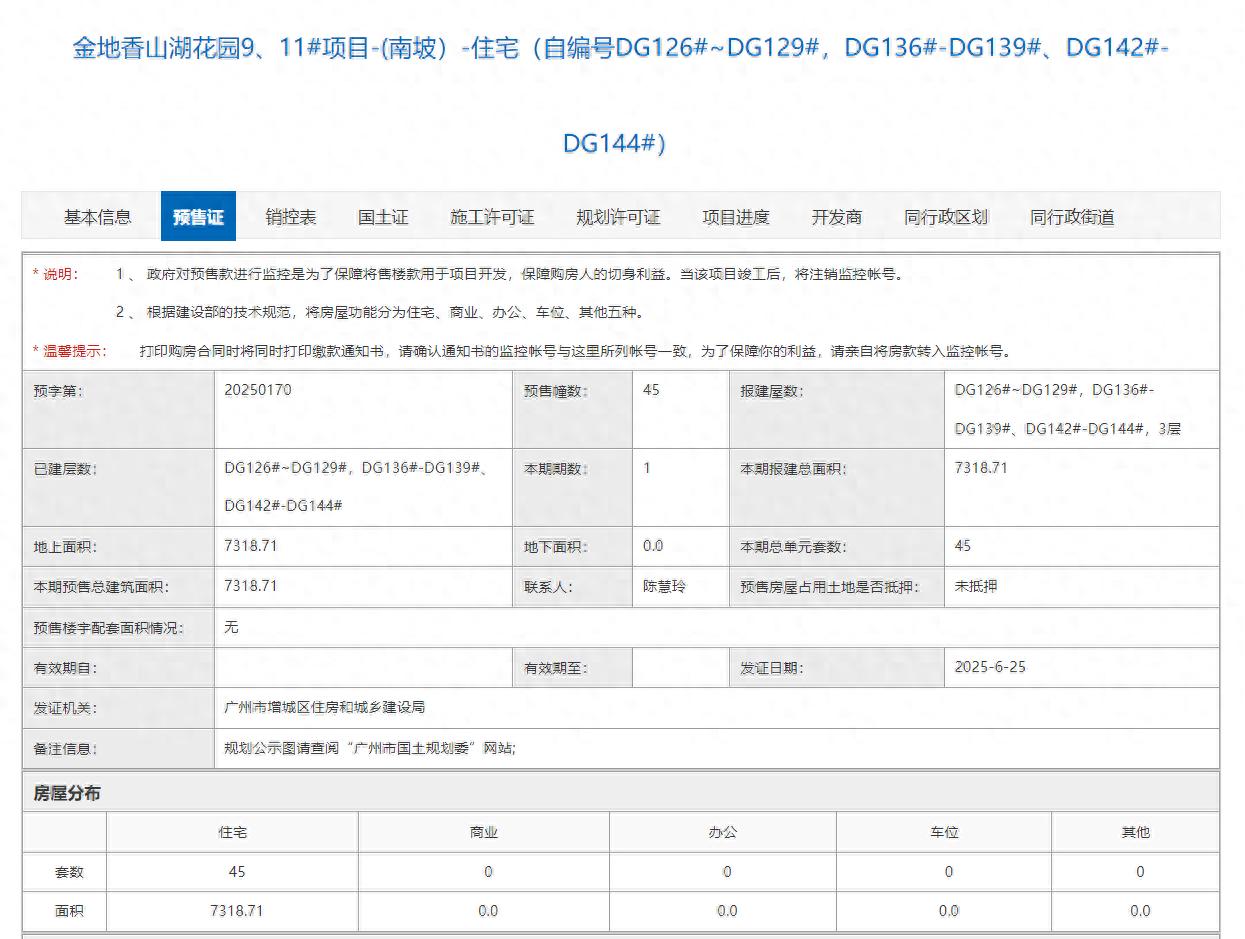Go to the 施工许可证 tab
Viewport: 1245px width, 939px height.
click(x=492, y=217)
